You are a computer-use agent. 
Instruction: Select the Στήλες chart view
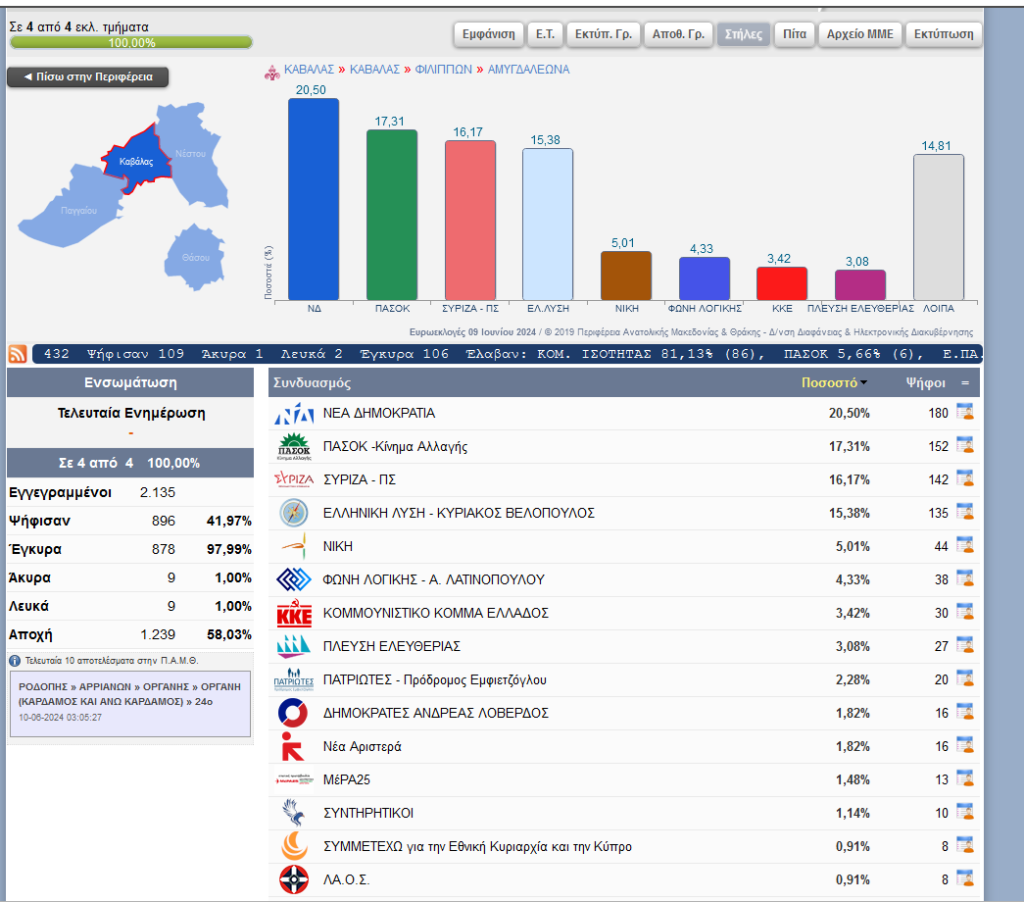[743, 34]
